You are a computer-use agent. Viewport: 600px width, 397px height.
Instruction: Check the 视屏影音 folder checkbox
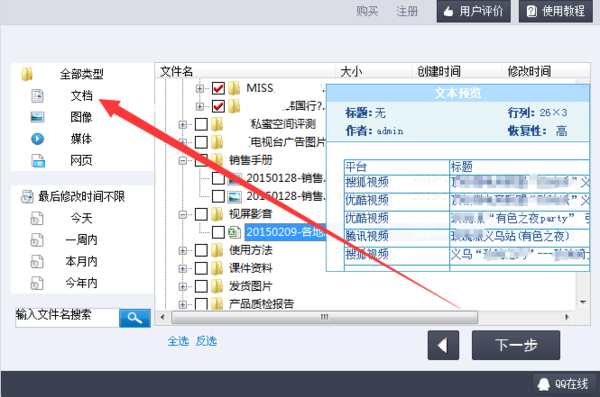coord(201,214)
